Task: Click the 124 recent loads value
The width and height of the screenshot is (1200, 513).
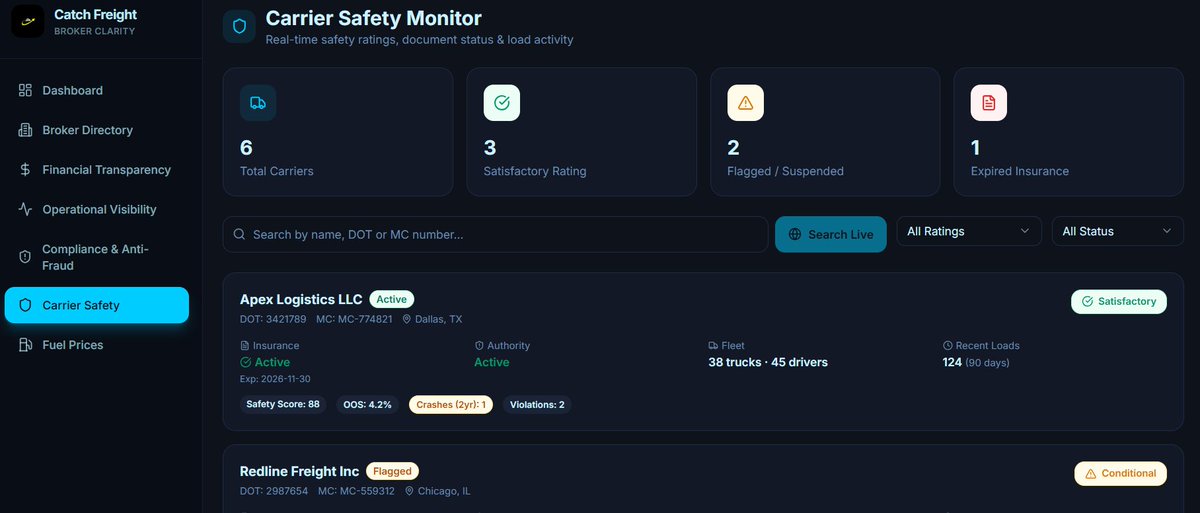Action: (952, 362)
